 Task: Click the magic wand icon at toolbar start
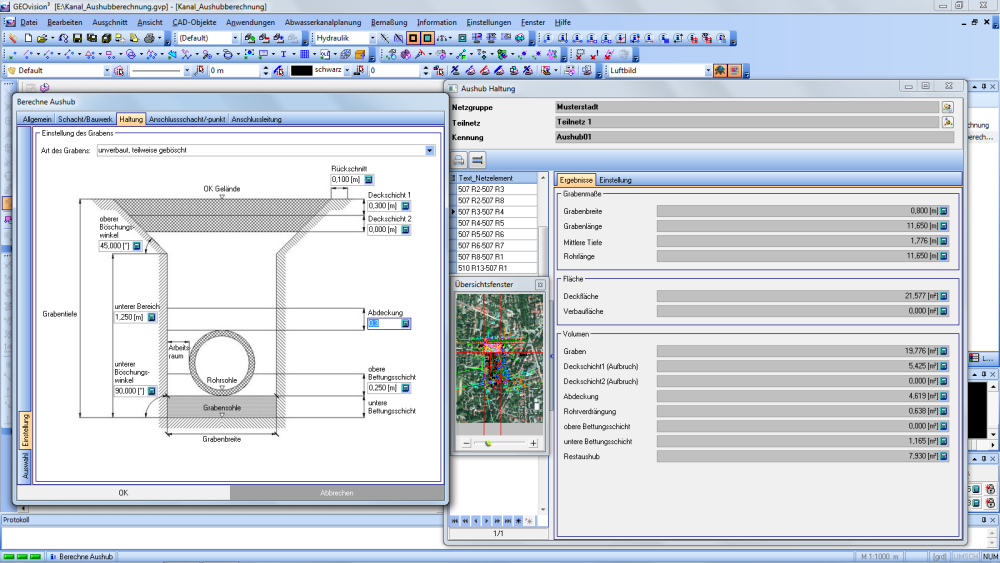pos(13,38)
